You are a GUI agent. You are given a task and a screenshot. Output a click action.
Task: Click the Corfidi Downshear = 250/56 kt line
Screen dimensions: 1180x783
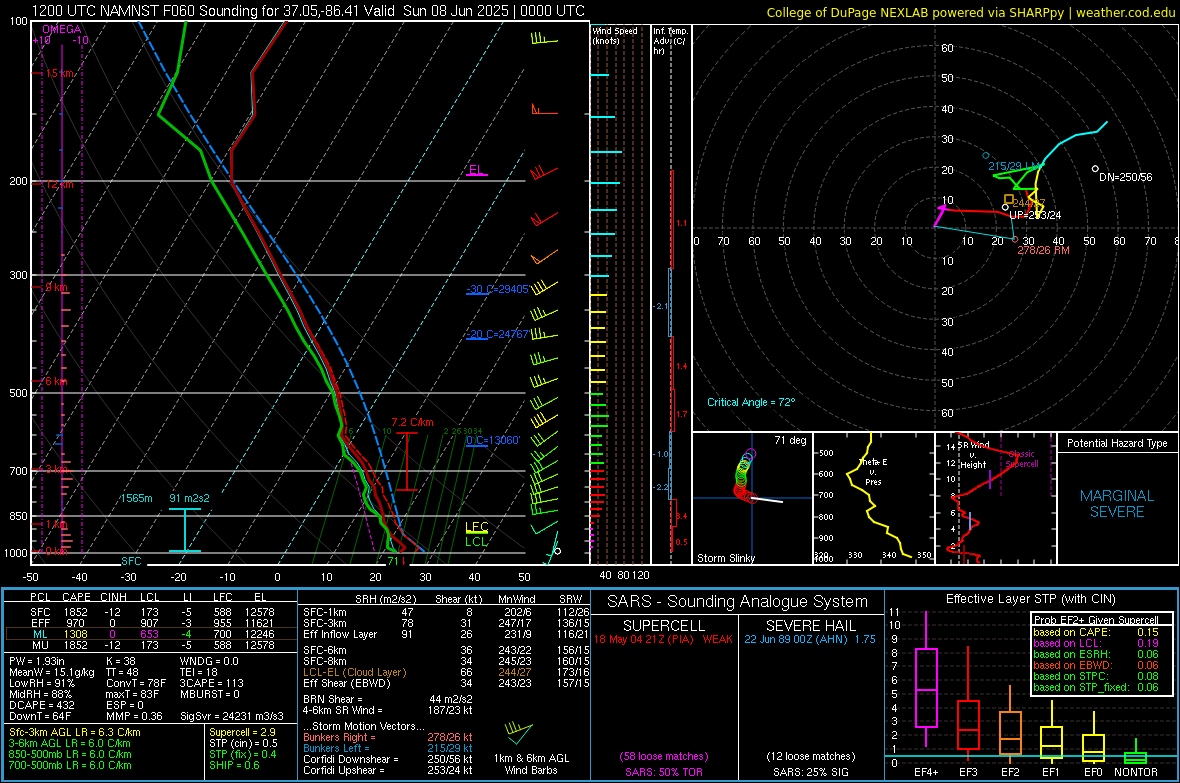tap(388, 759)
